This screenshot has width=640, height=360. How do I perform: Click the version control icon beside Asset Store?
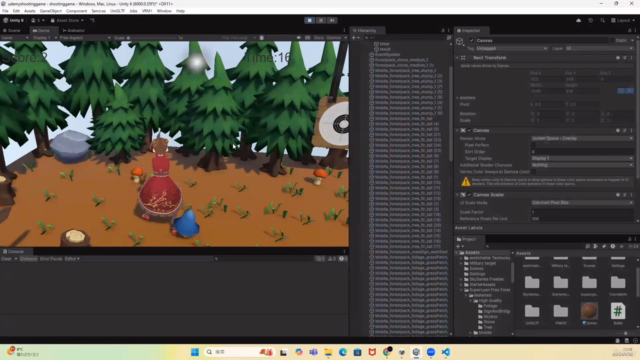[x=92, y=20]
